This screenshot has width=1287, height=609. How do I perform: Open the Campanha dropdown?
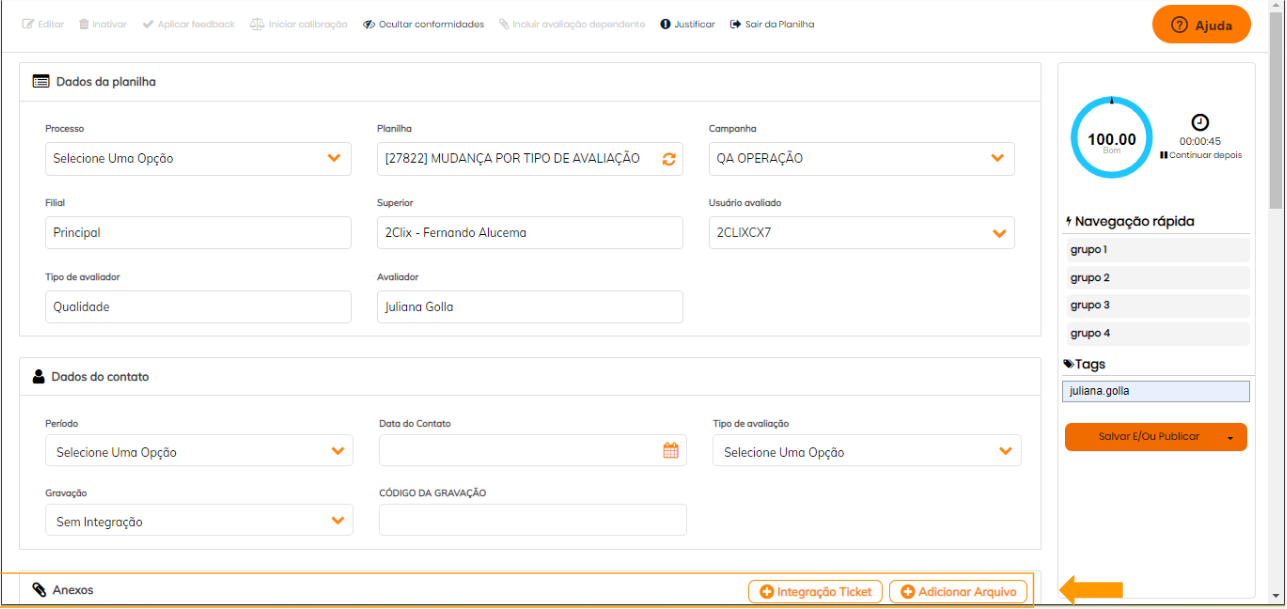[x=997, y=158]
